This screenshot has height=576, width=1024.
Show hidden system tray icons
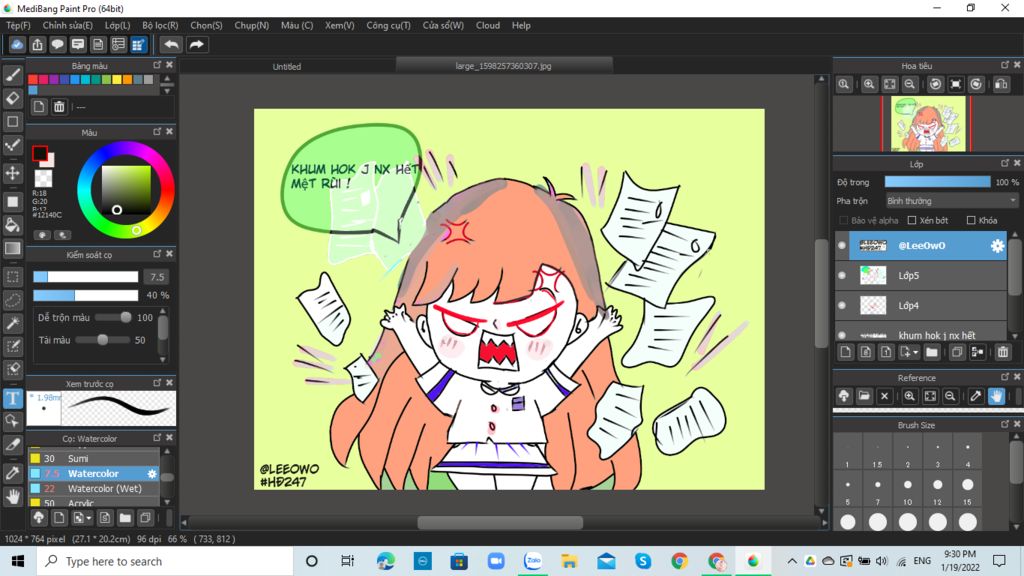(x=792, y=561)
